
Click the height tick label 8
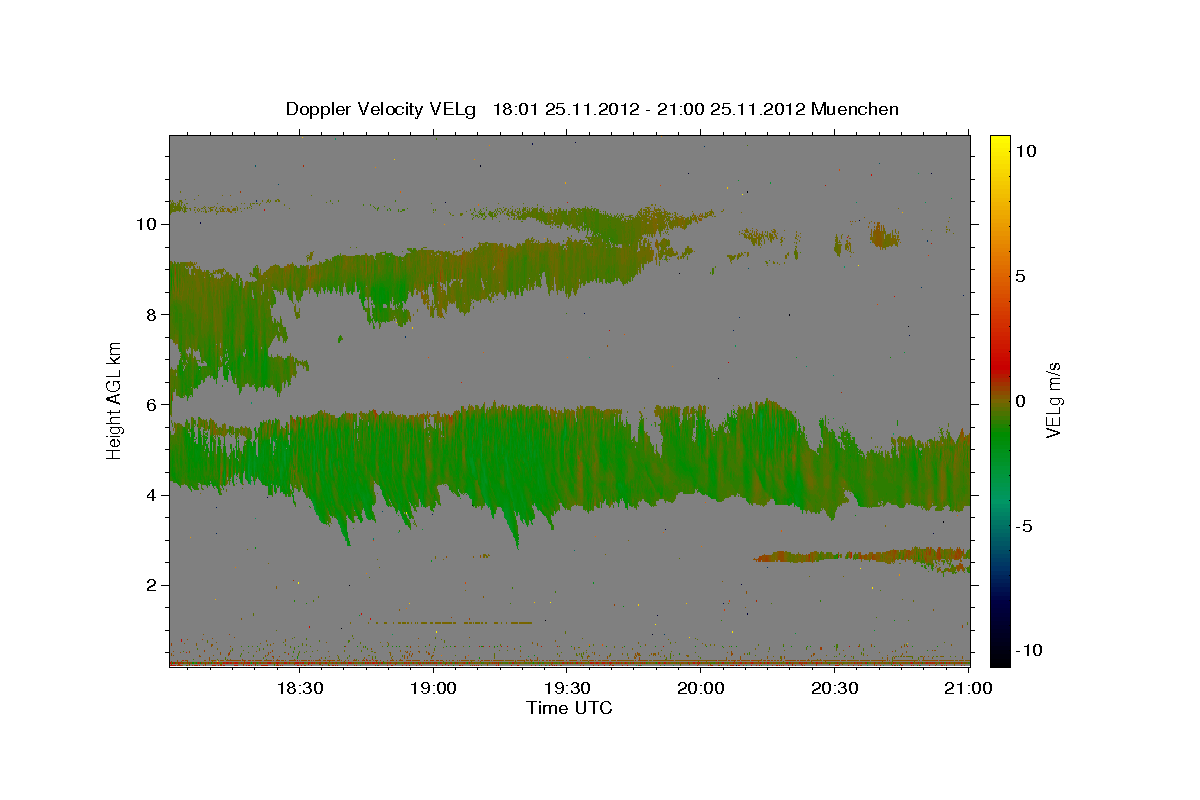pyautogui.click(x=151, y=314)
